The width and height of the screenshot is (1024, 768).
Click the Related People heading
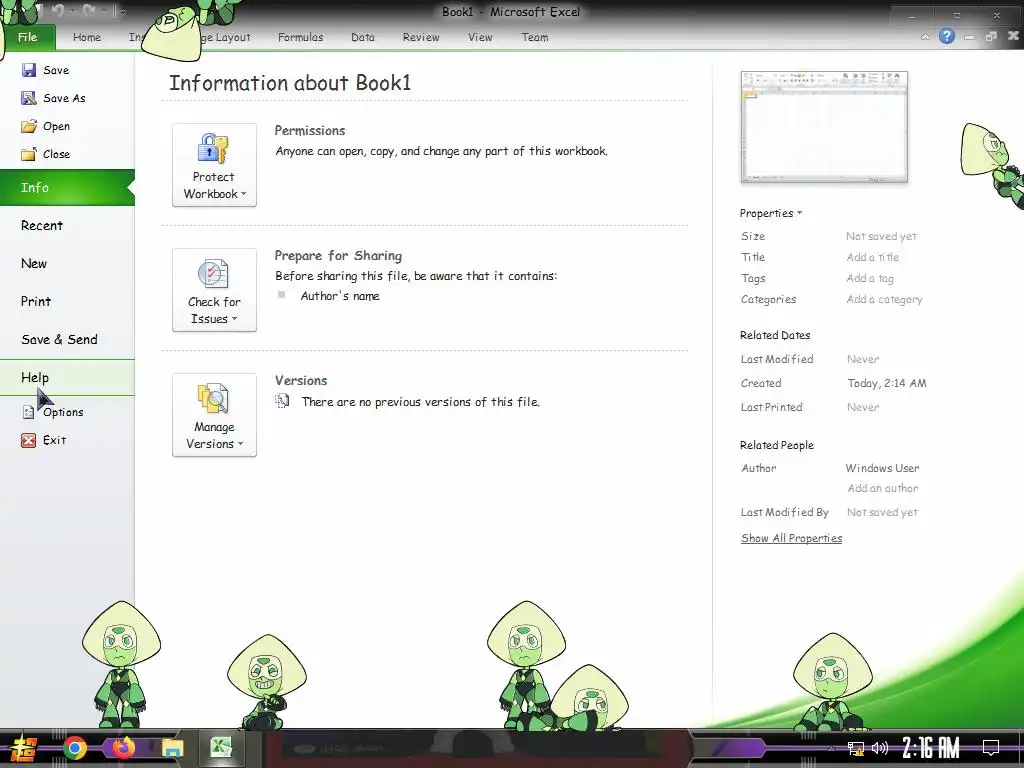(x=776, y=445)
